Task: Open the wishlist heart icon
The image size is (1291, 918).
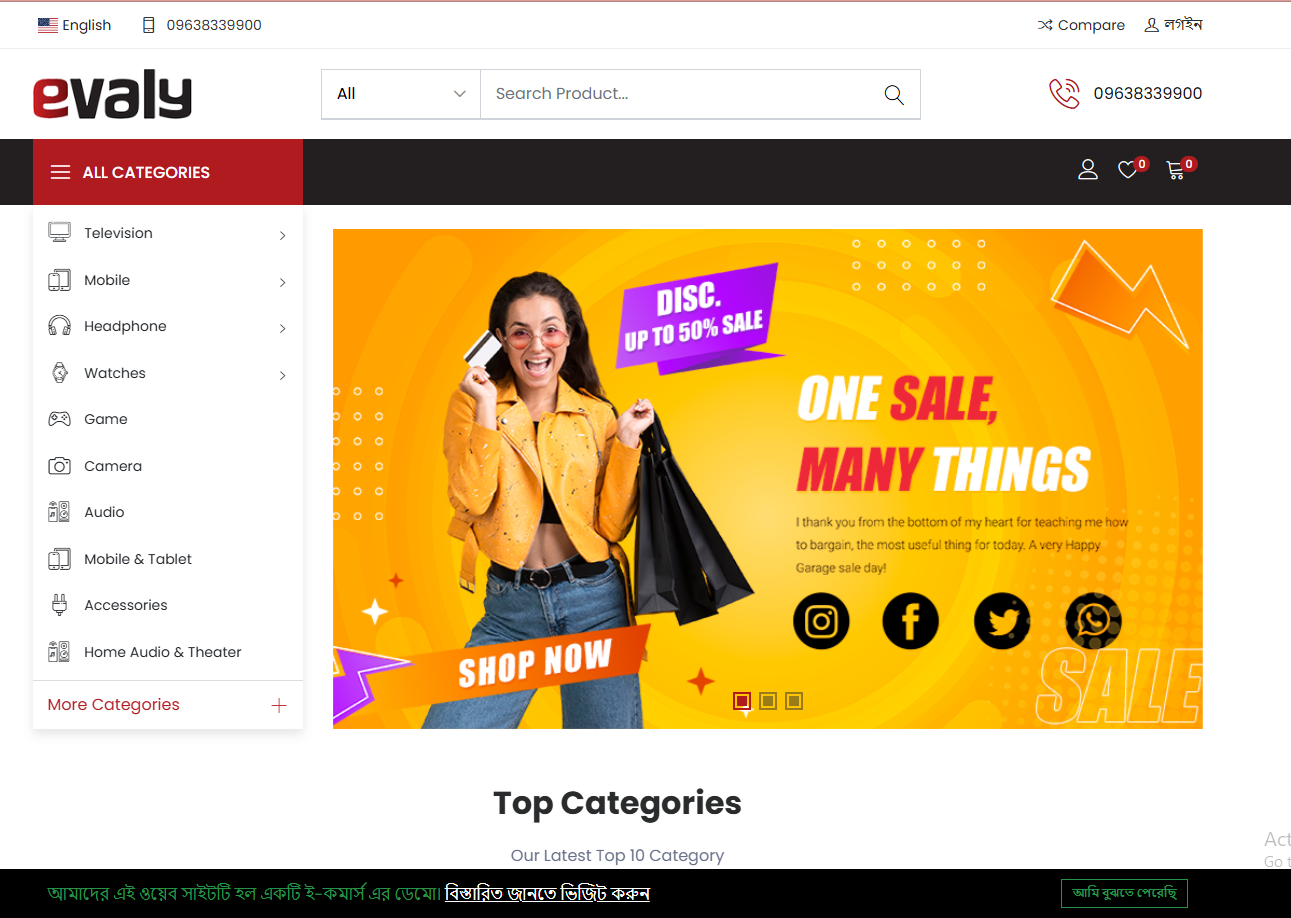Action: click(1128, 170)
